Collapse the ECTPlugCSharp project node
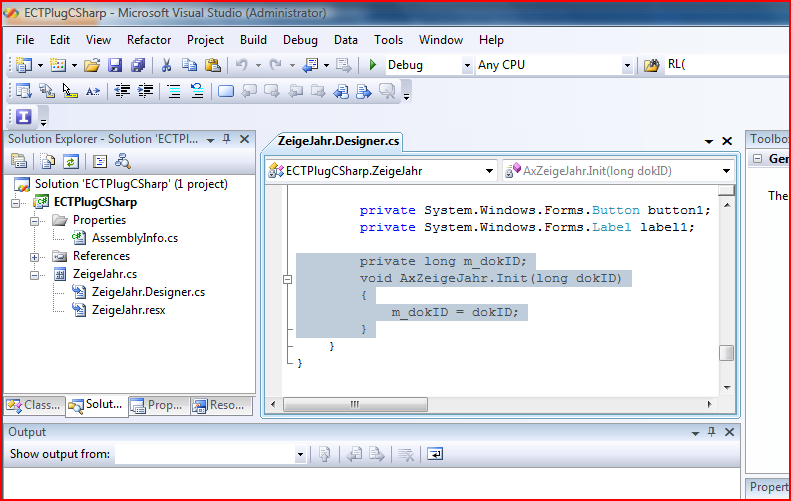Image resolution: width=791 pixels, height=501 pixels. (16, 203)
